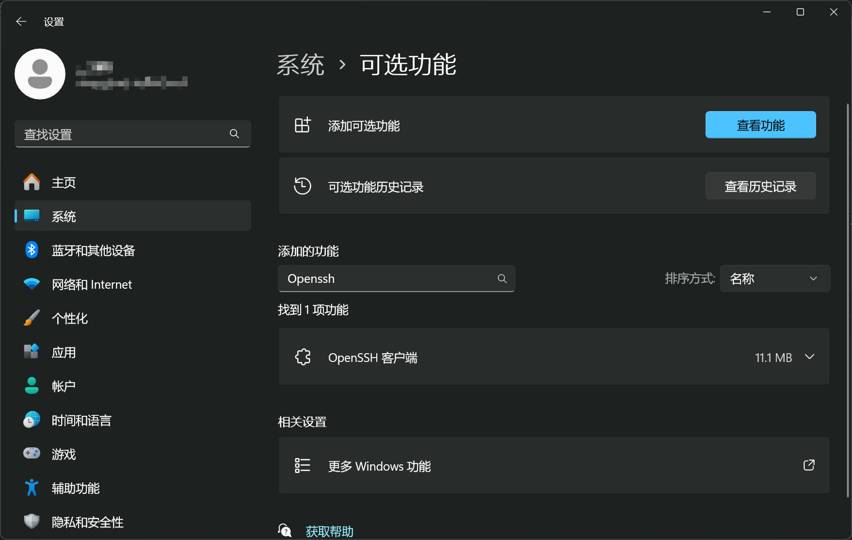Open 应用 apps settings

64,353
